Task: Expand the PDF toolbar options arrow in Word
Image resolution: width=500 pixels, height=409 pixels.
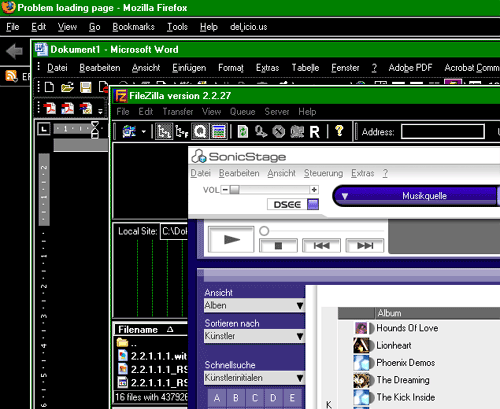Action: [x=100, y=110]
